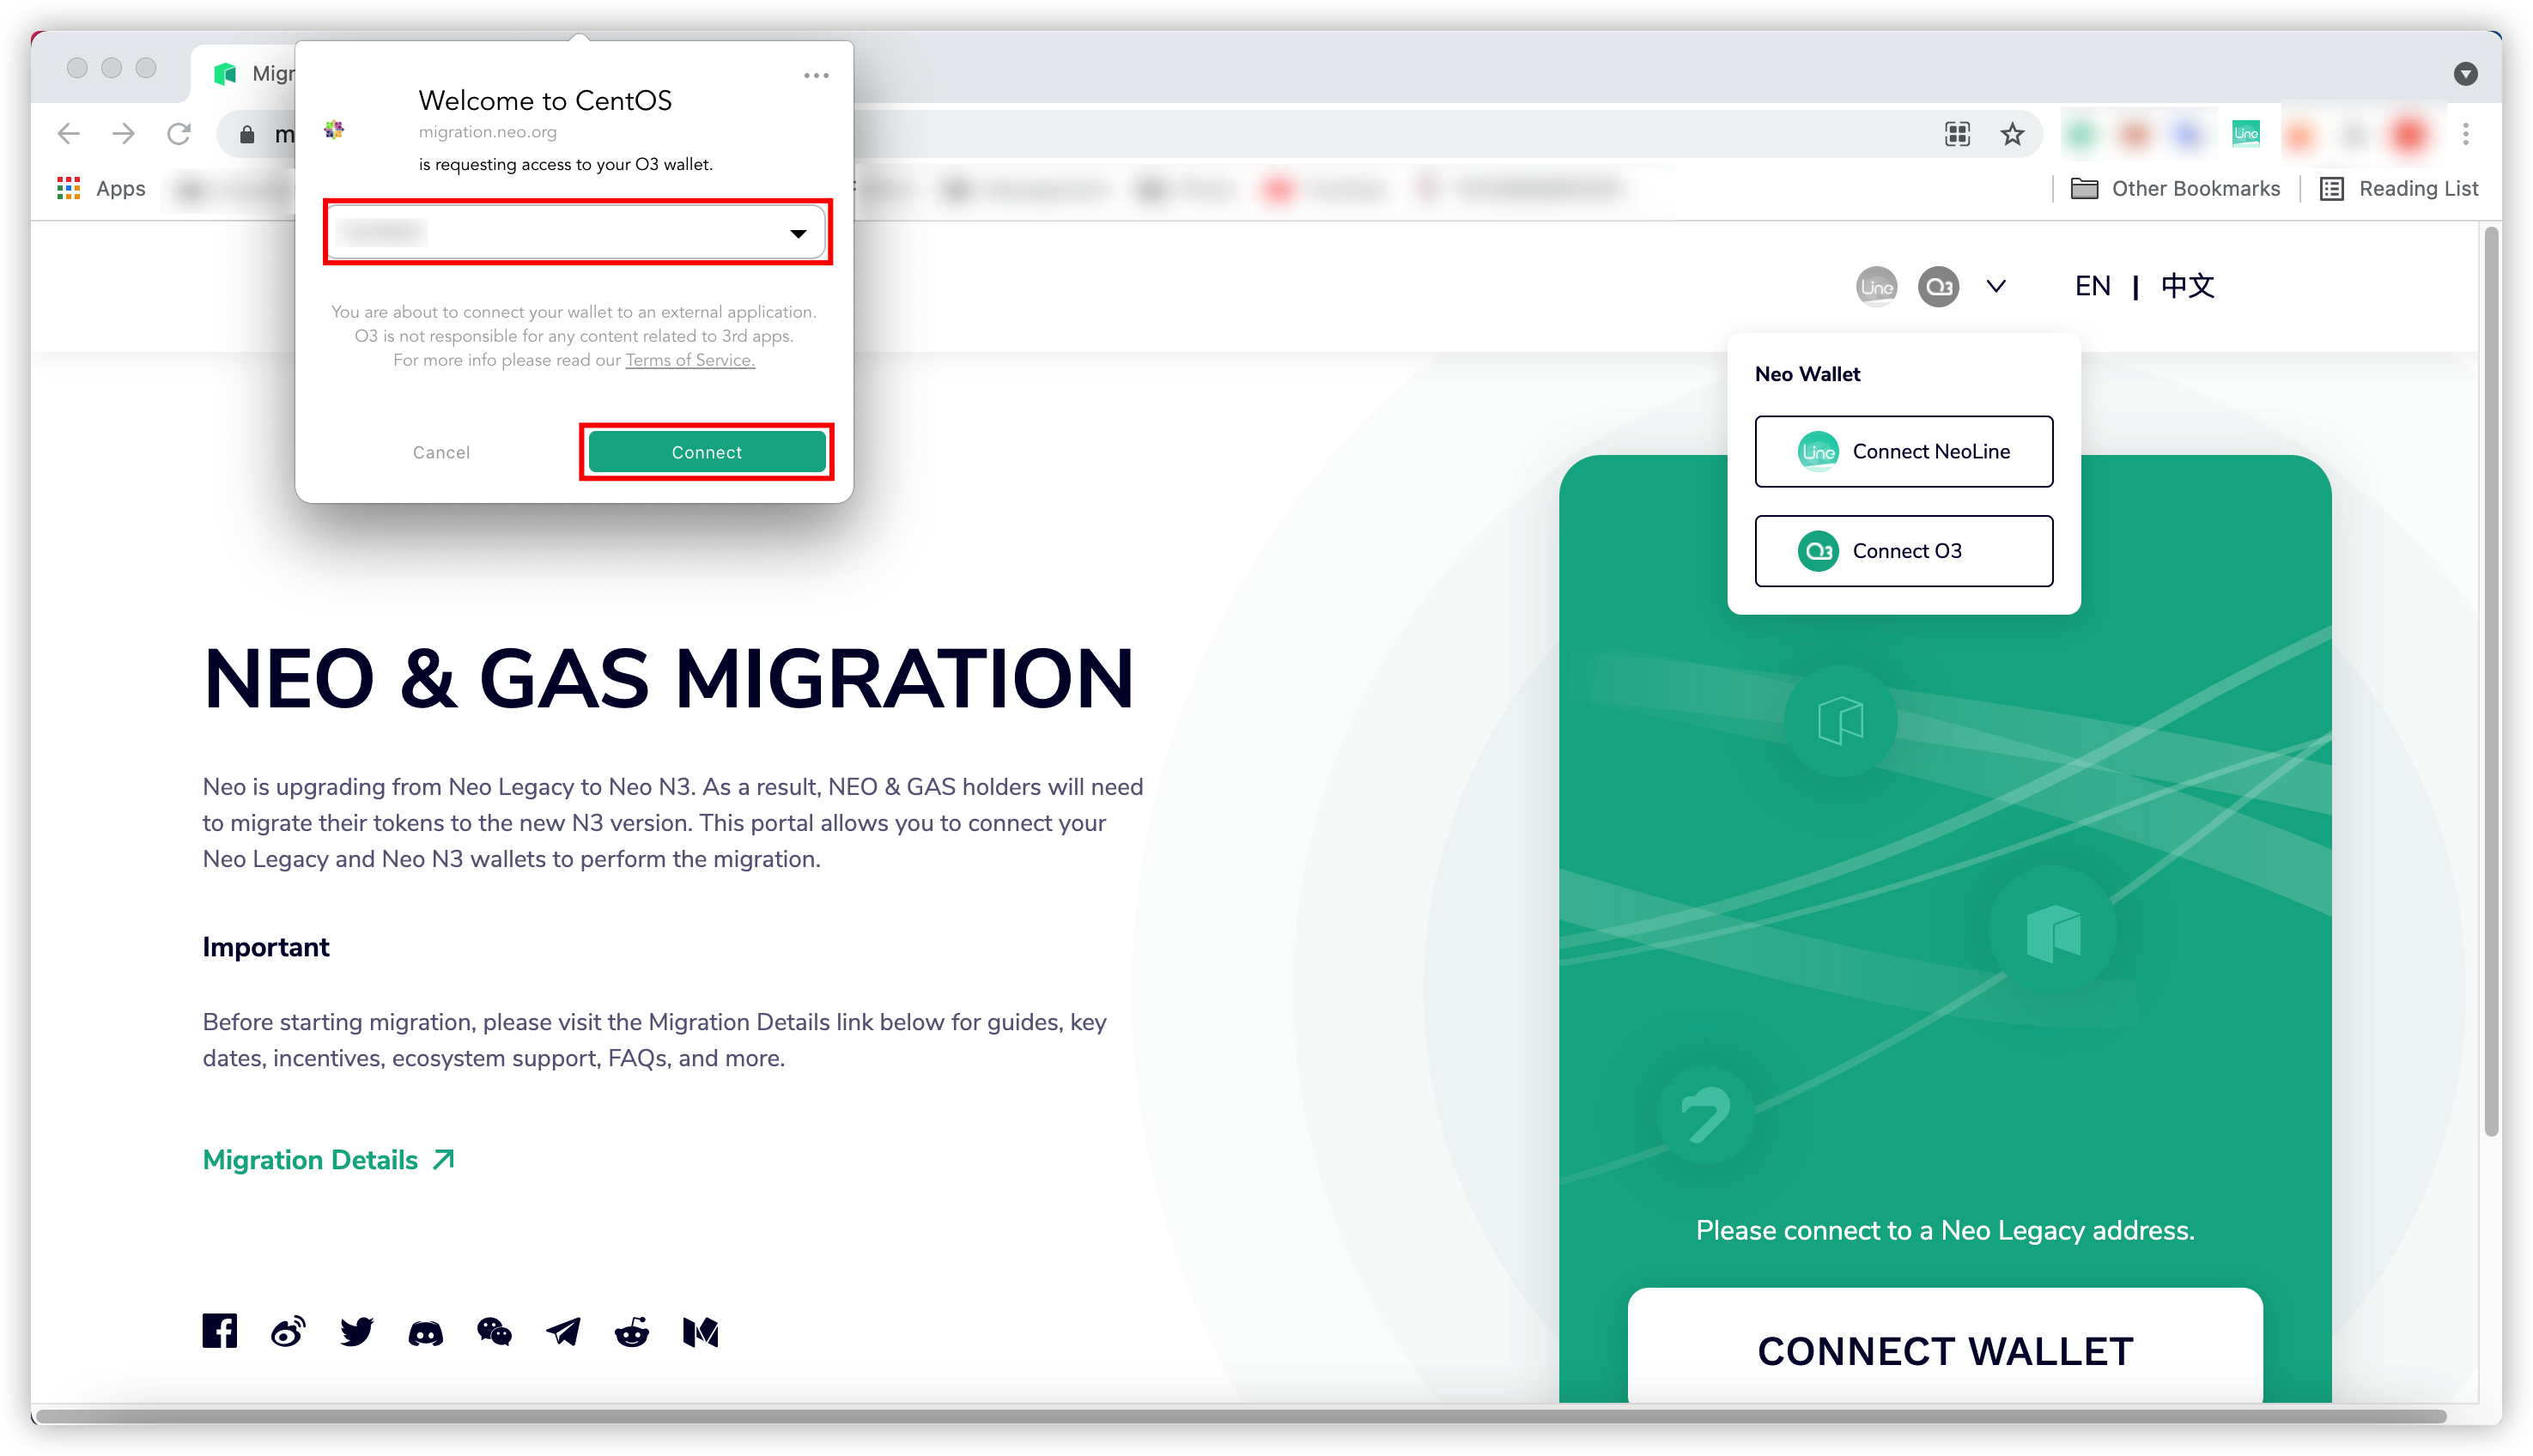This screenshot has height=1456, width=2533.
Task: Click the Facebook social icon
Action: pyautogui.click(x=220, y=1331)
